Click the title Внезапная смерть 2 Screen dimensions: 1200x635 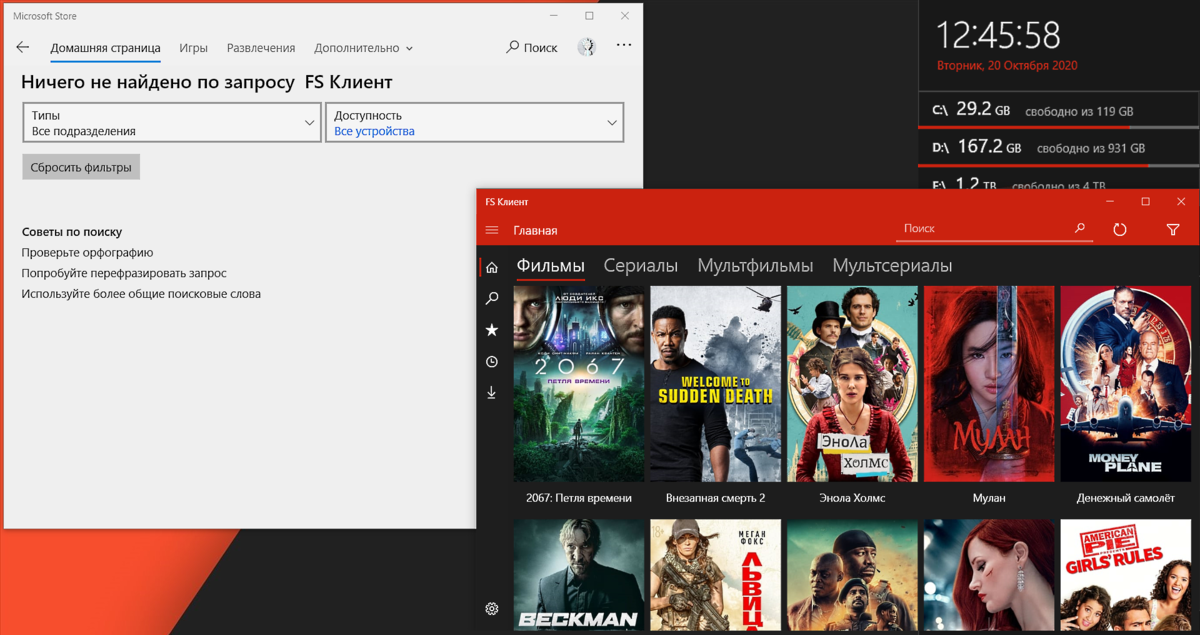point(716,498)
